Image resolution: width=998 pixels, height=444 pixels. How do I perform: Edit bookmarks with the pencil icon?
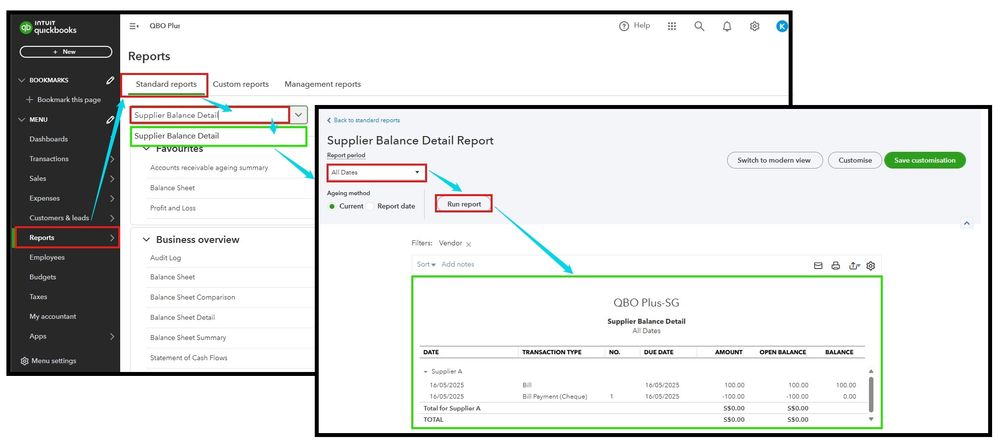pyautogui.click(x=110, y=80)
